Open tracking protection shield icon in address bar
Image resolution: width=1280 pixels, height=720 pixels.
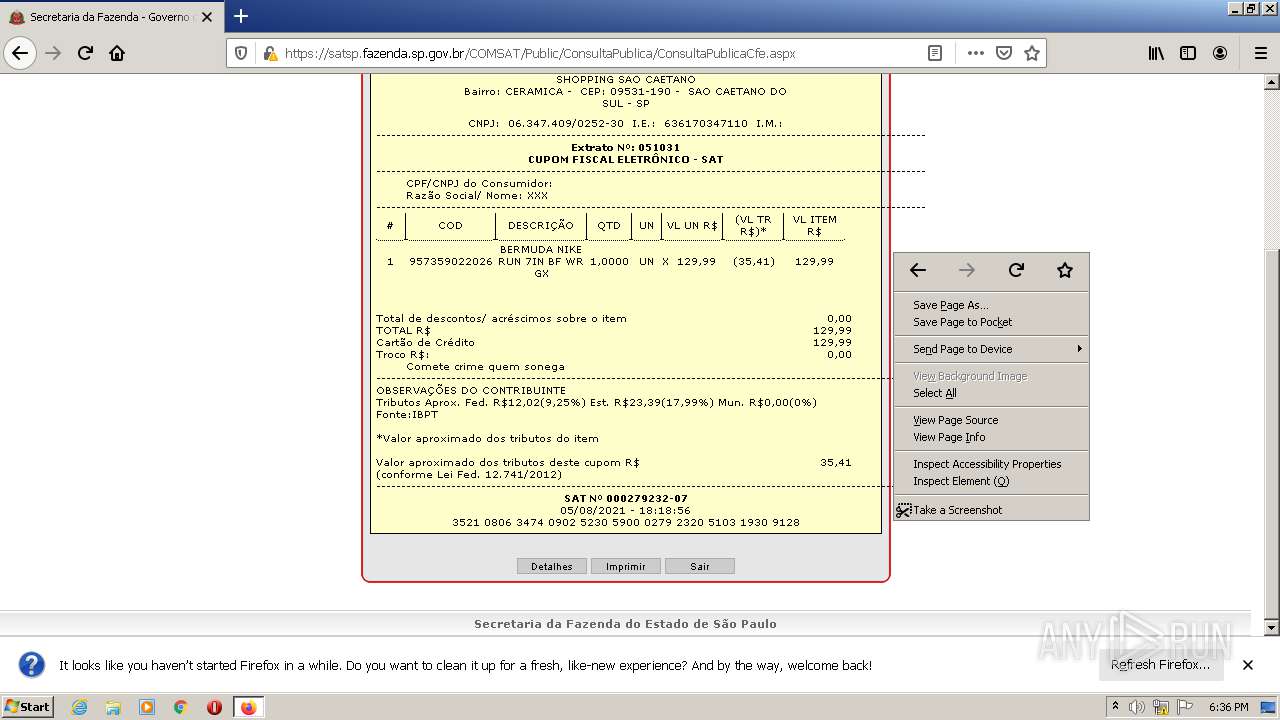coord(241,53)
